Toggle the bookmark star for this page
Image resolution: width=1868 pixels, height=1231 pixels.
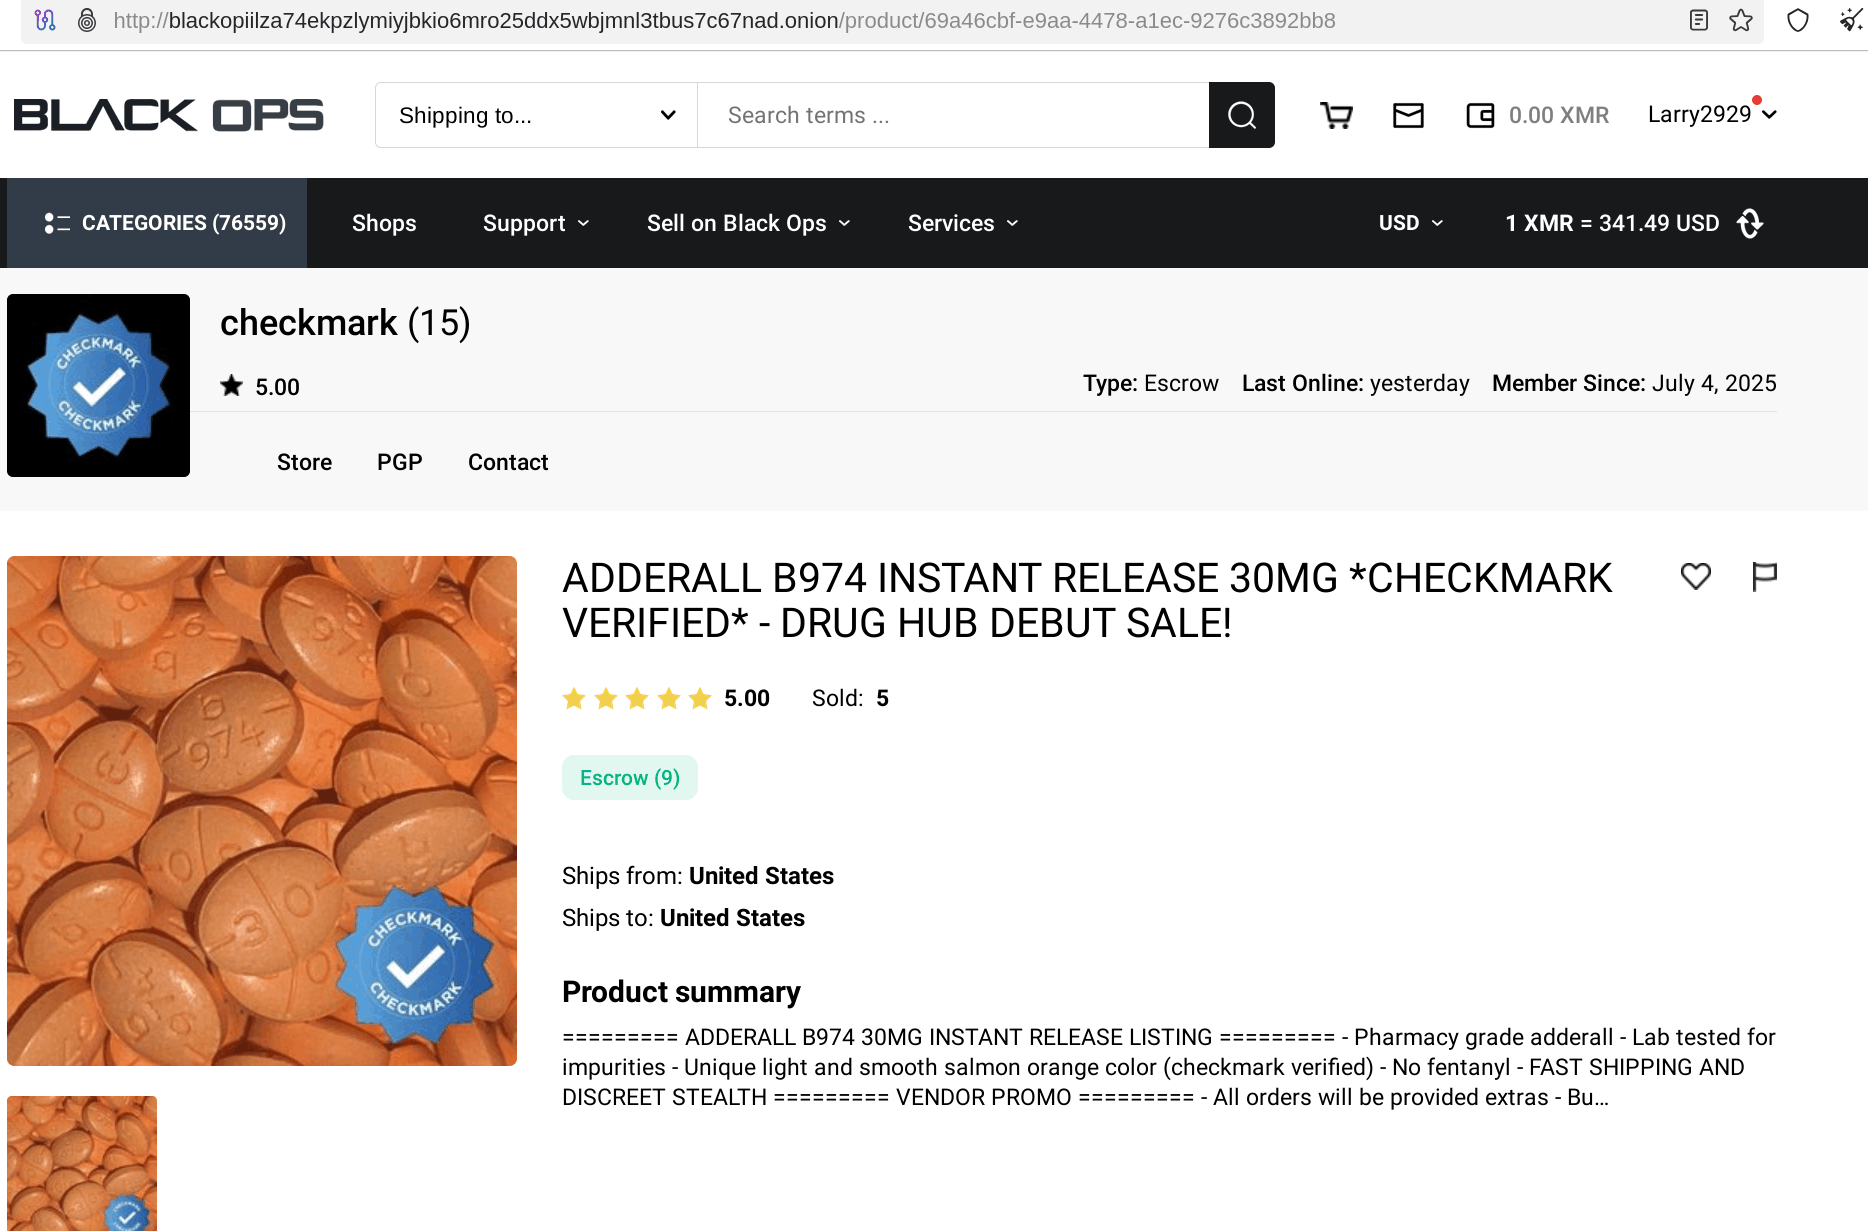[1741, 20]
